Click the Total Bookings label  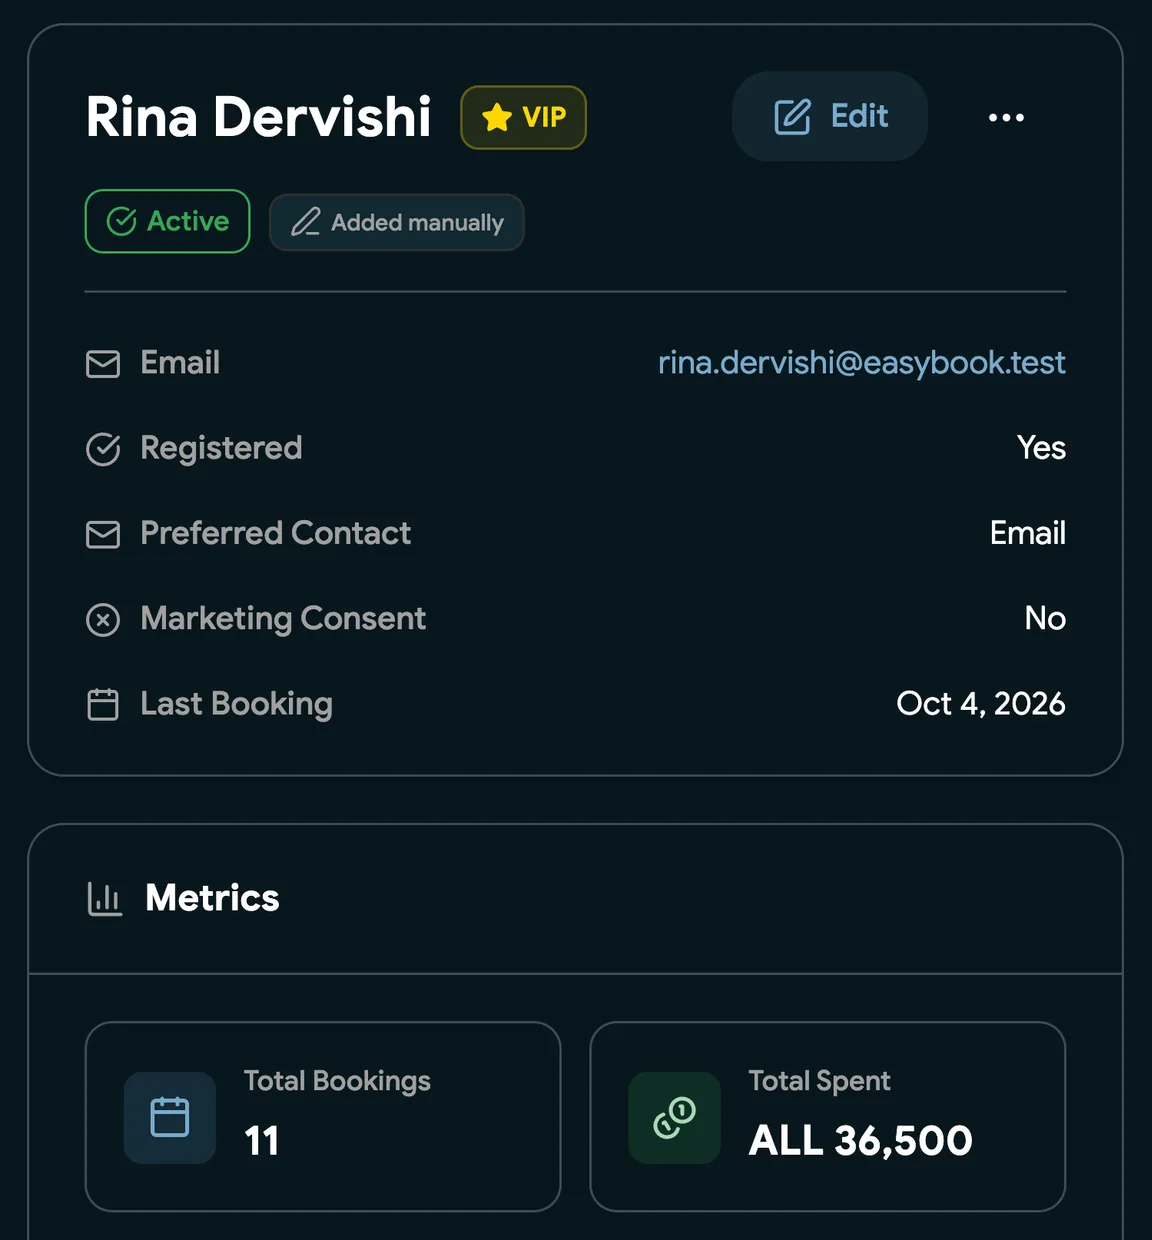337,1081
